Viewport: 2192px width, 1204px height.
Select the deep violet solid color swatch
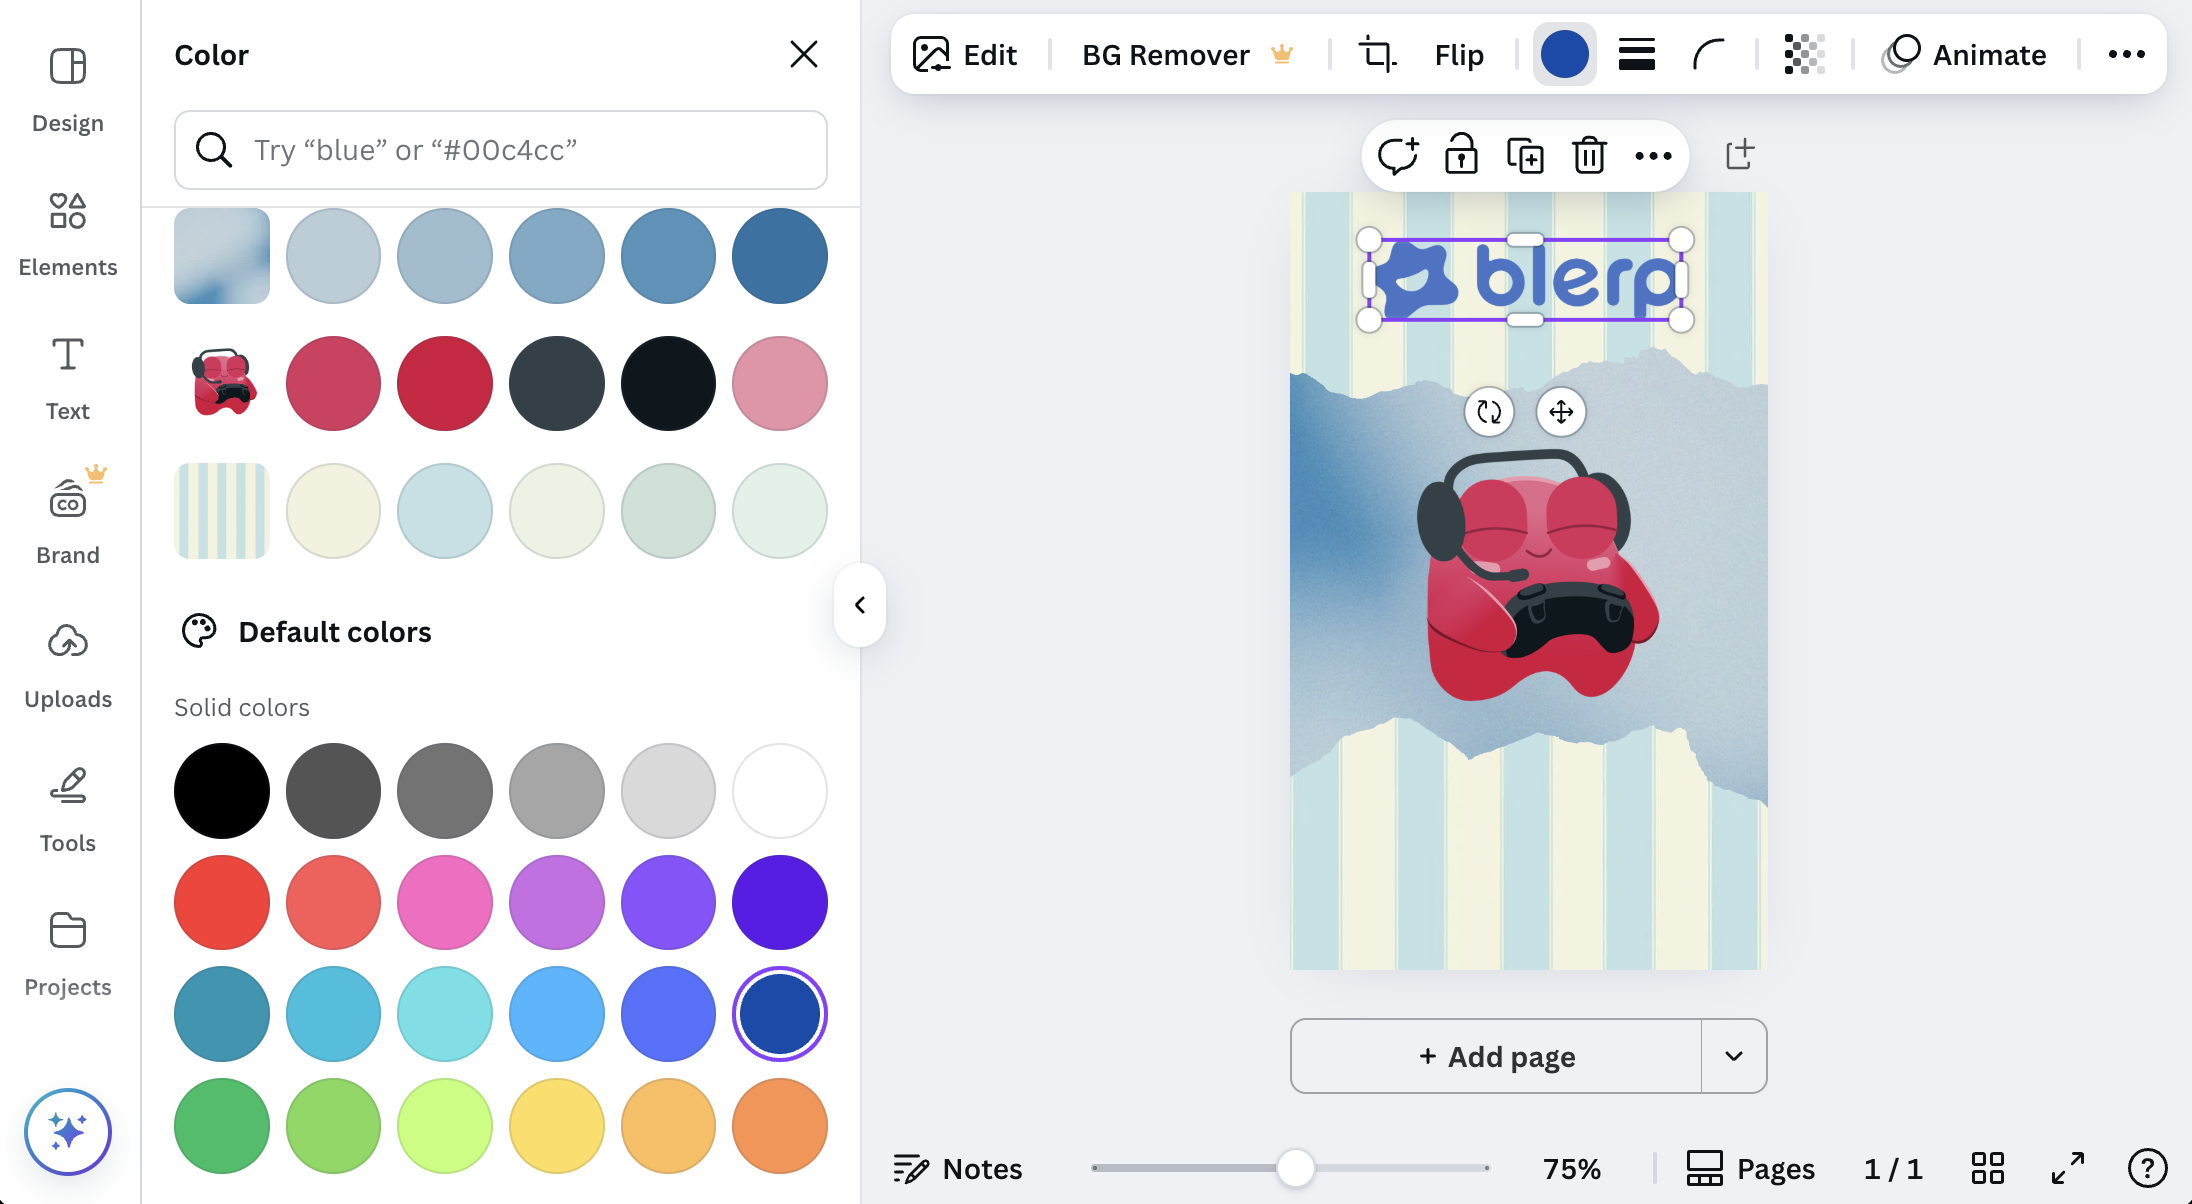780,903
